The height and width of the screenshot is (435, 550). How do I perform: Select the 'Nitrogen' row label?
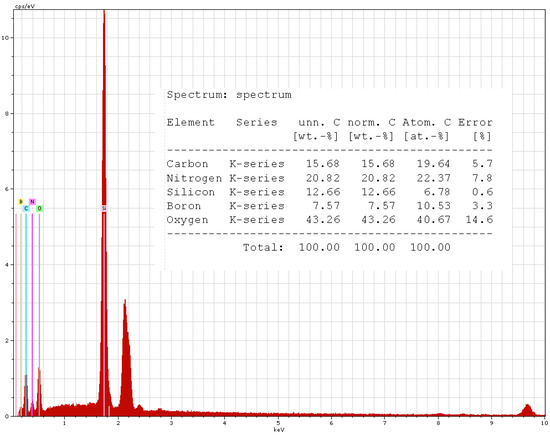point(194,178)
